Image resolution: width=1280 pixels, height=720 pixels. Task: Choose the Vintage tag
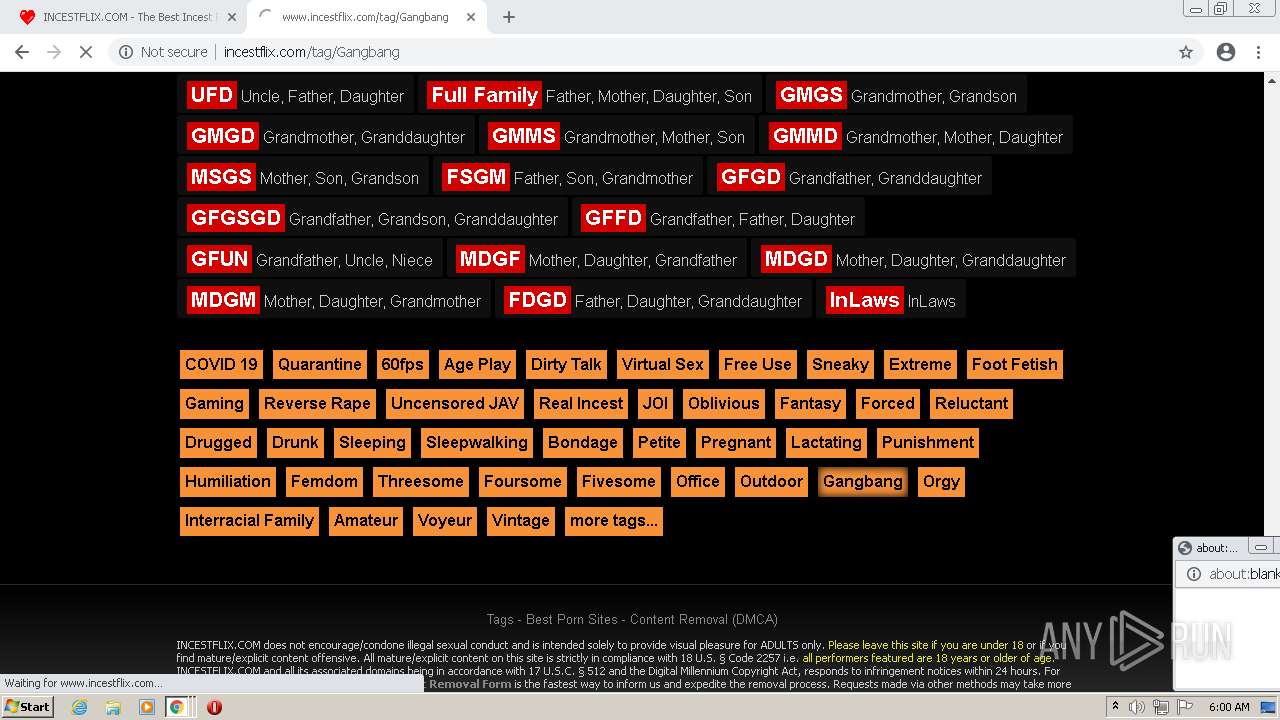(x=520, y=520)
